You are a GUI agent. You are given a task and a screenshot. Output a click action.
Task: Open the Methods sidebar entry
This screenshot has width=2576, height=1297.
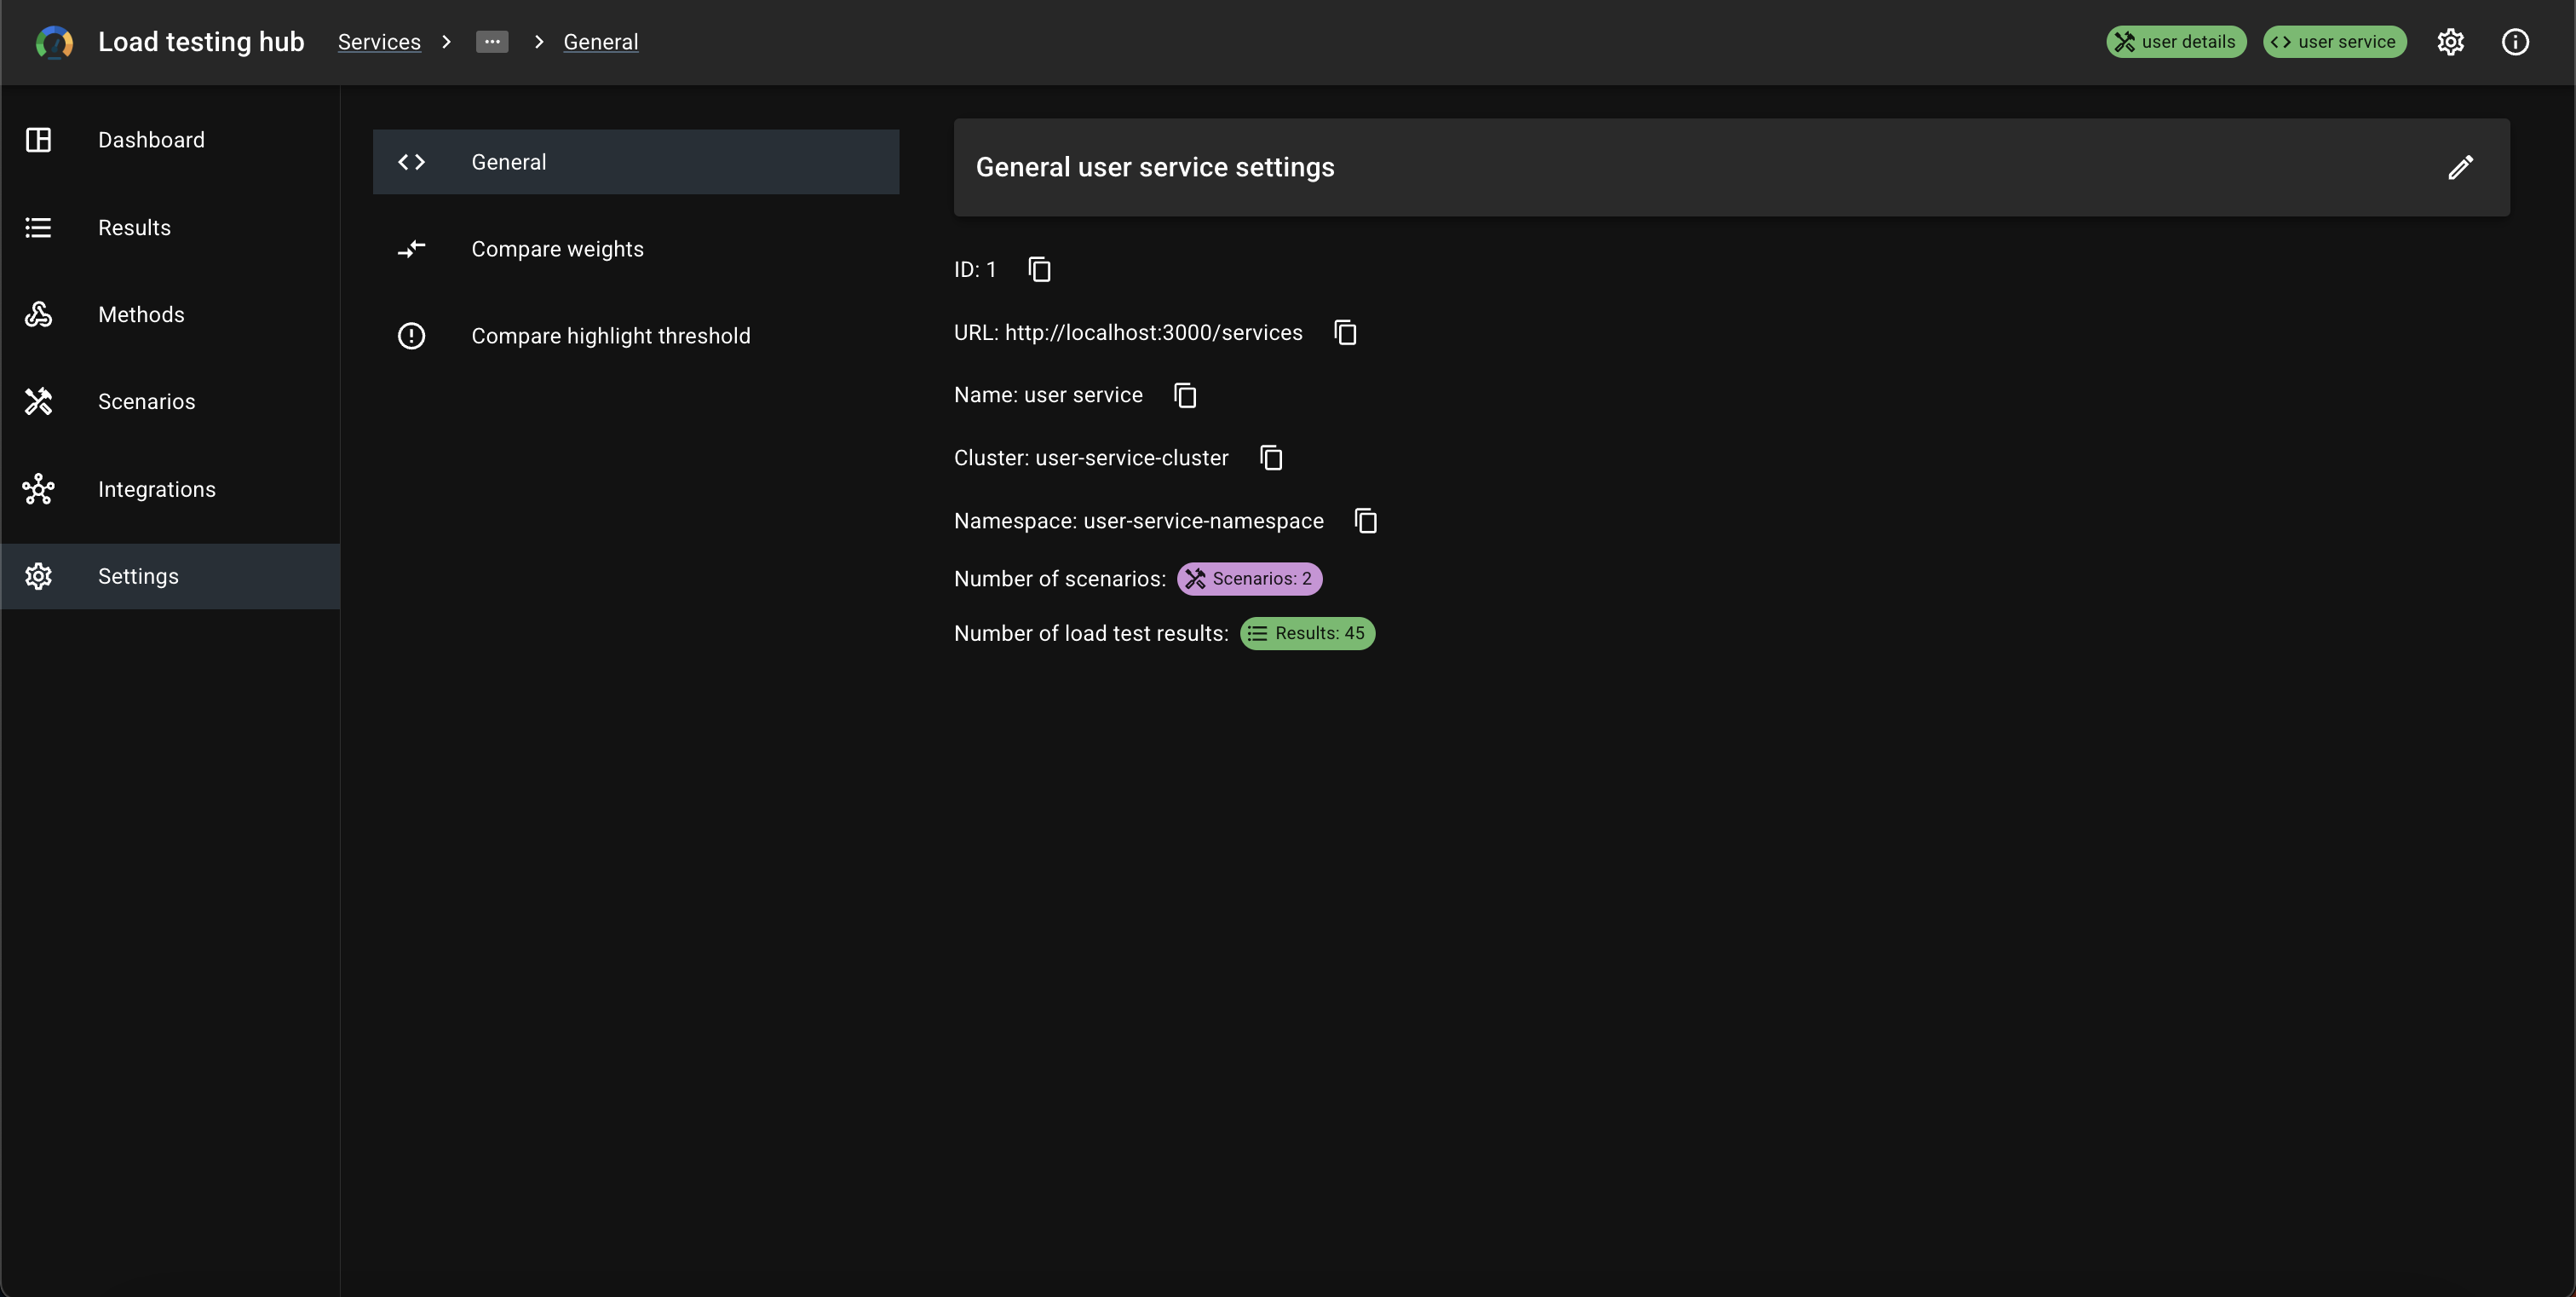(170, 315)
